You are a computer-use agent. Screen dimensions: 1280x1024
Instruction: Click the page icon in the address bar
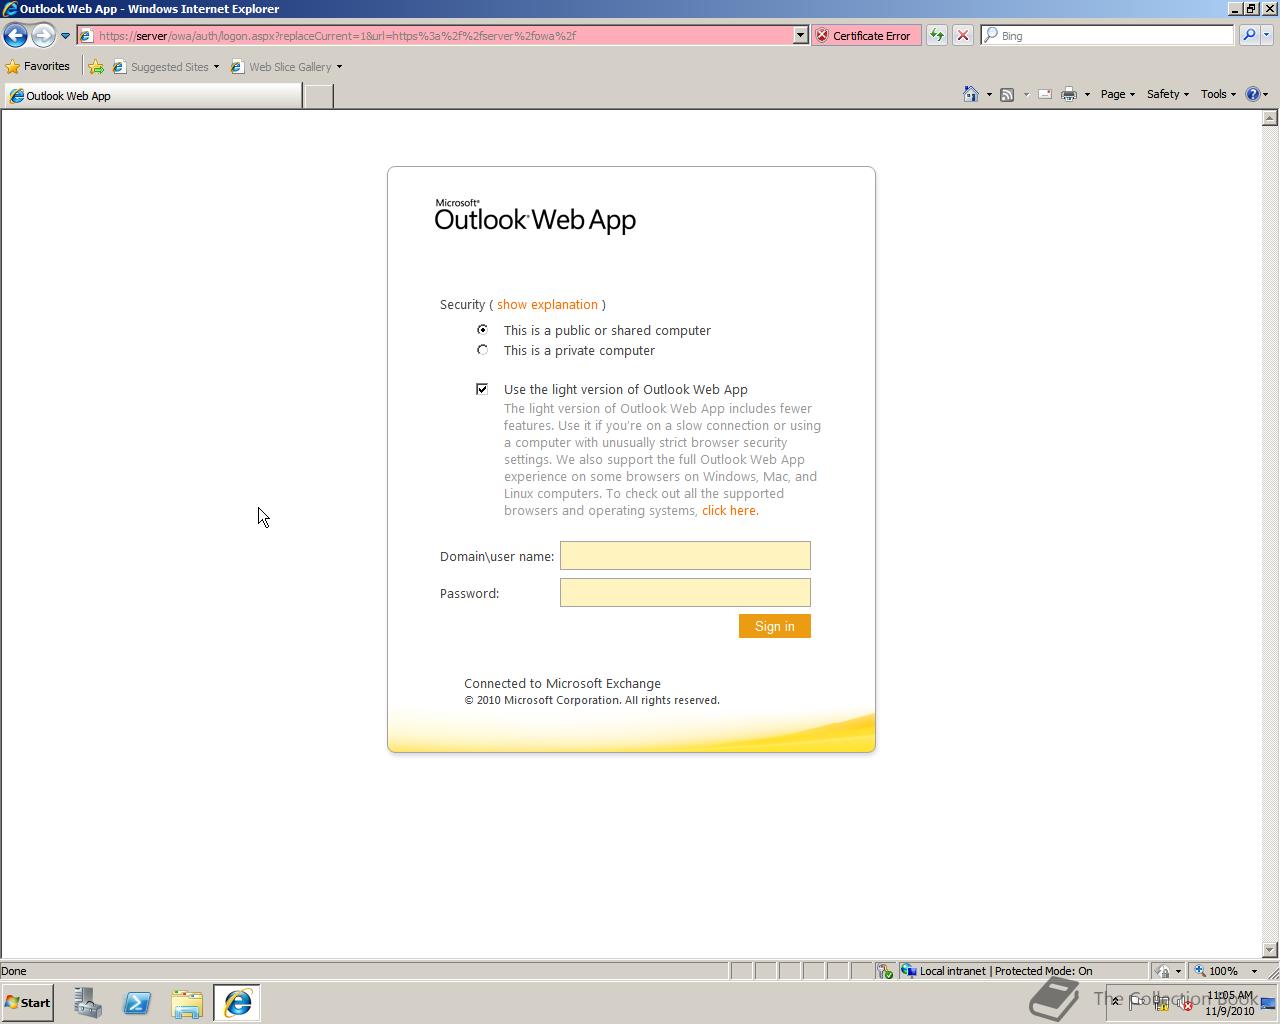coord(86,35)
